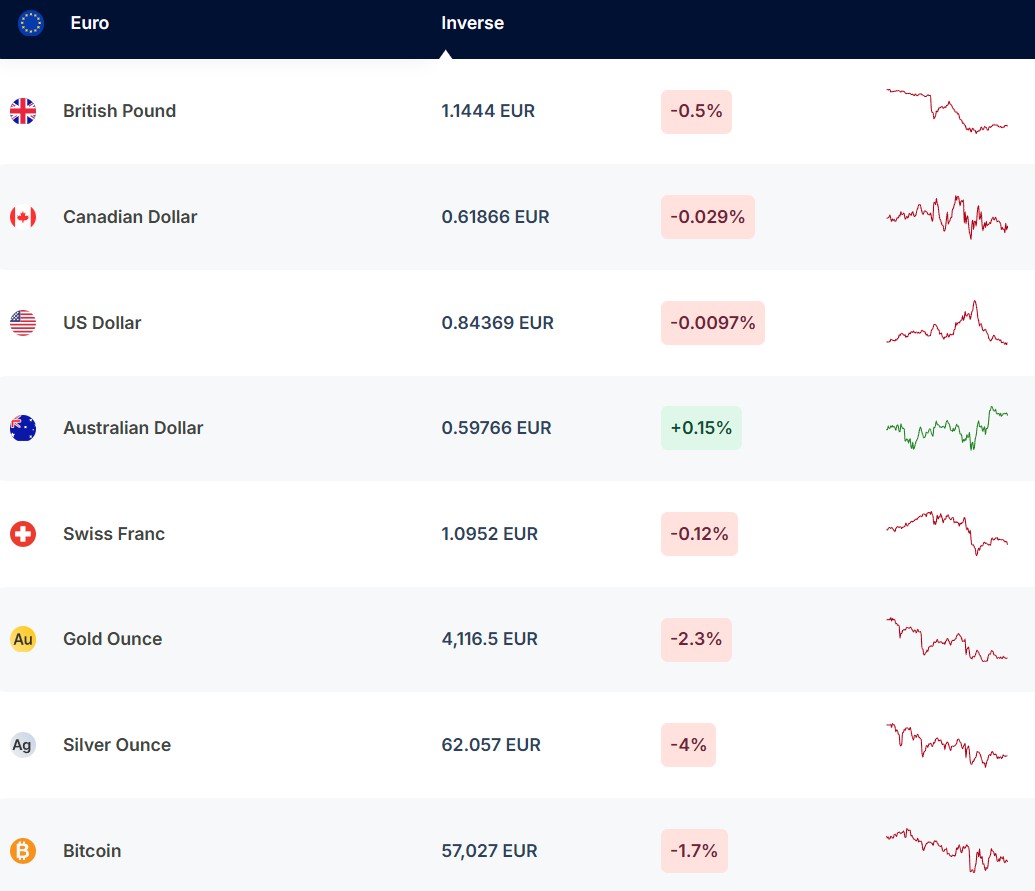
Task: Click the Canadian flag icon
Action: click(x=23, y=217)
